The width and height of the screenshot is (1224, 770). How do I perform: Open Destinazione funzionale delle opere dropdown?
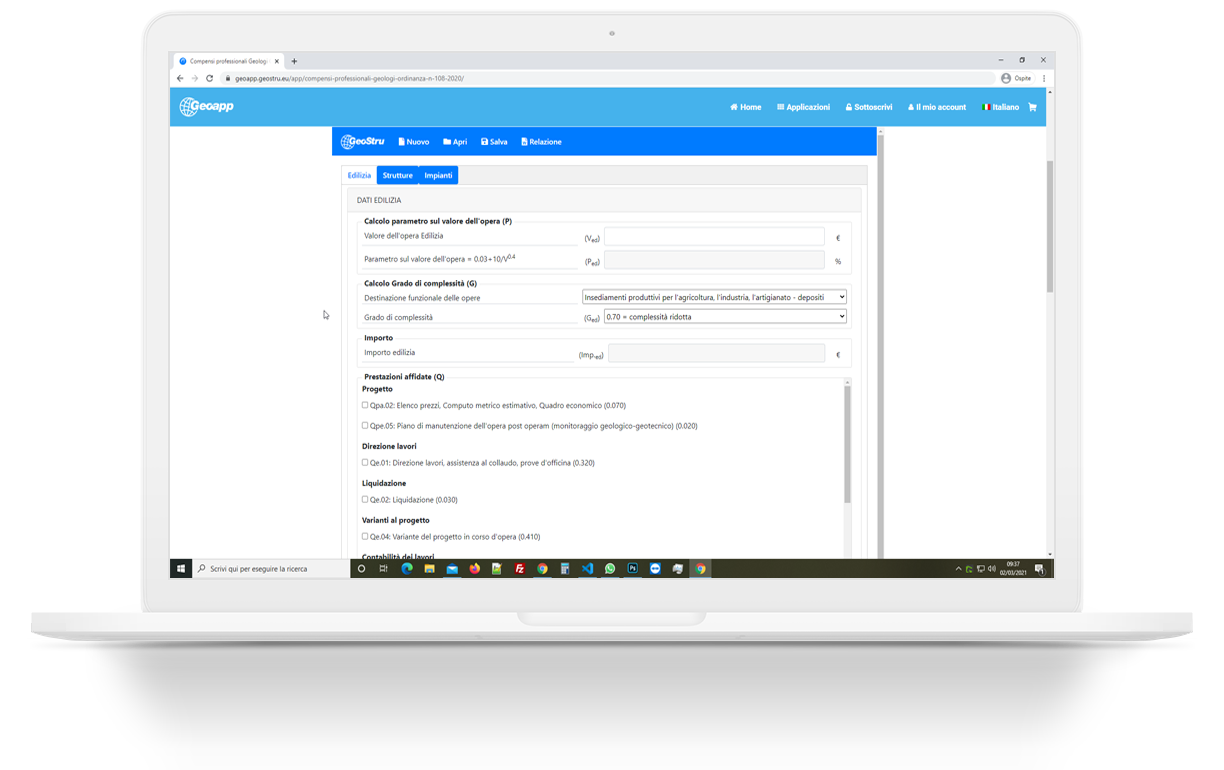[x=714, y=297]
